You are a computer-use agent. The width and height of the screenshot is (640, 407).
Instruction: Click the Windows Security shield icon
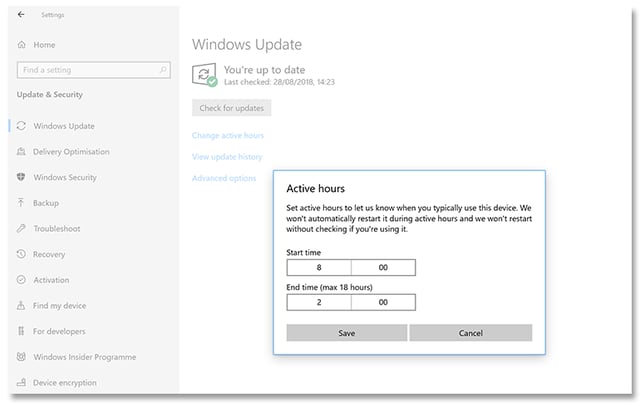(x=21, y=177)
